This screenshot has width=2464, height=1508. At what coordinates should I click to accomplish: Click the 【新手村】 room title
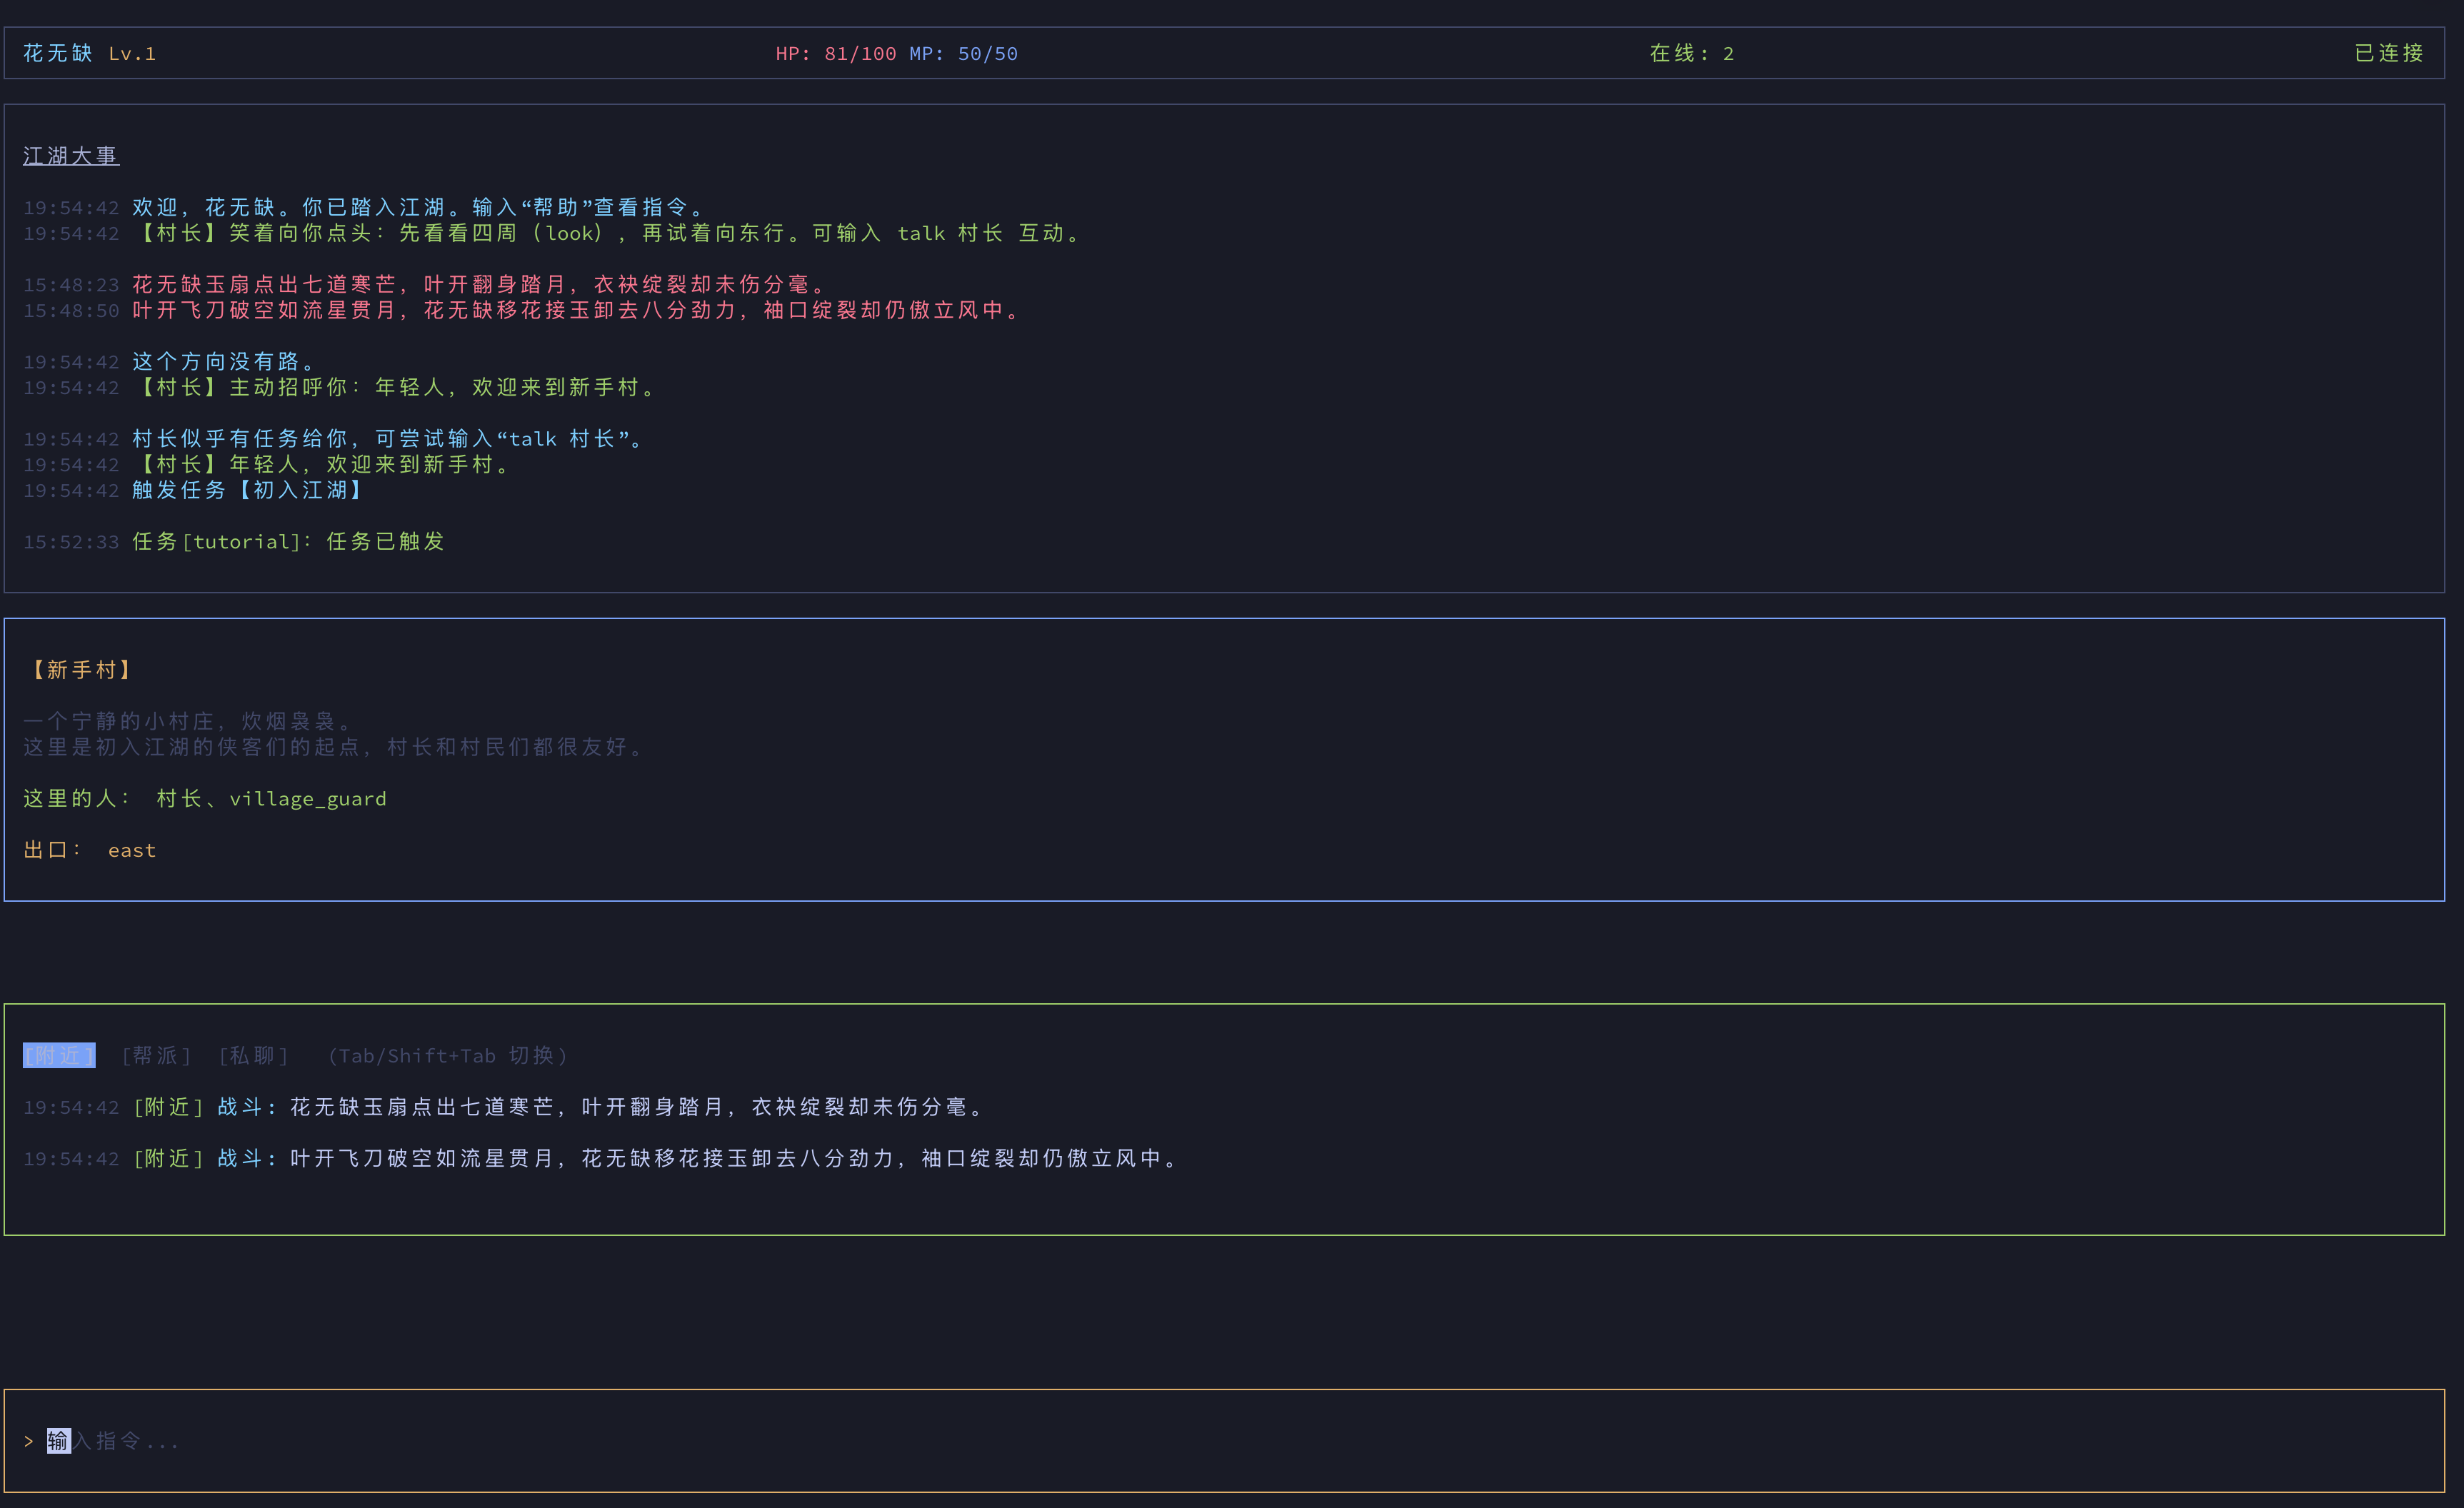point(82,670)
